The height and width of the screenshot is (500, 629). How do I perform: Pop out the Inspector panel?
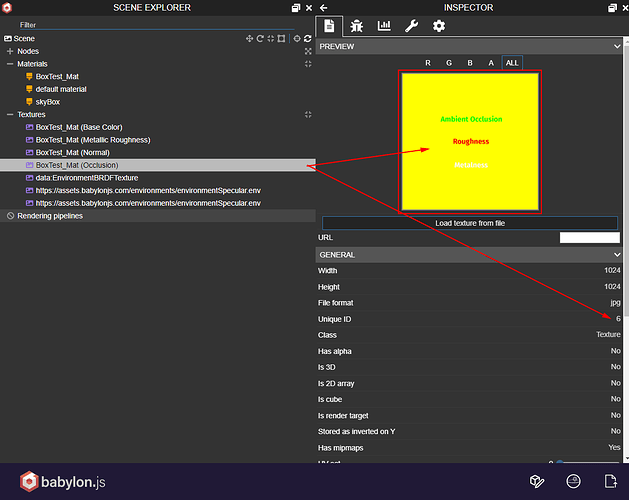[x=612, y=8]
